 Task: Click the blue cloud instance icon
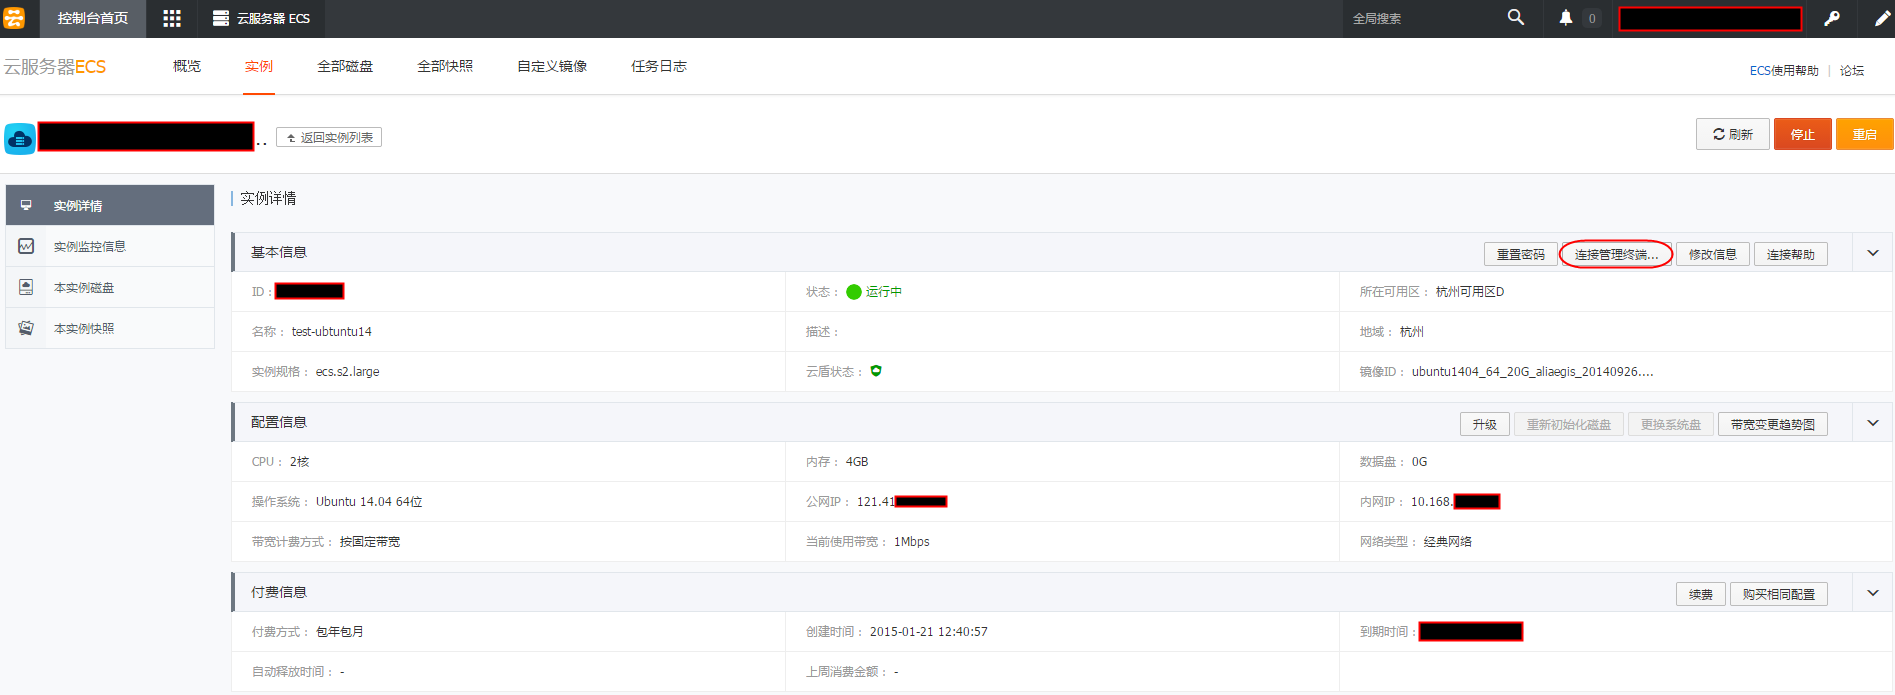click(20, 139)
